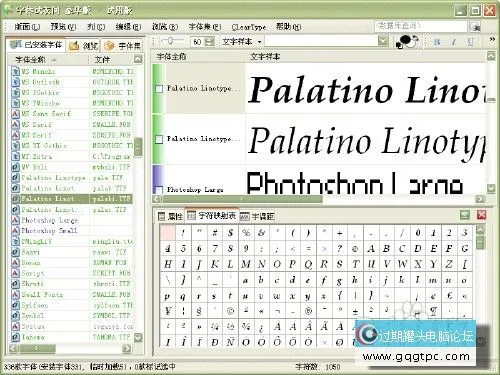Click the Script font icon
Image resolution: width=500 pixels, height=375 pixels.
click(15, 273)
